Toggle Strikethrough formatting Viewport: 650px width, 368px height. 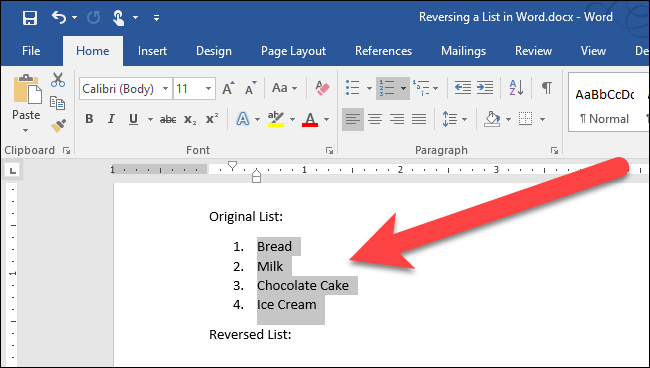(x=168, y=119)
